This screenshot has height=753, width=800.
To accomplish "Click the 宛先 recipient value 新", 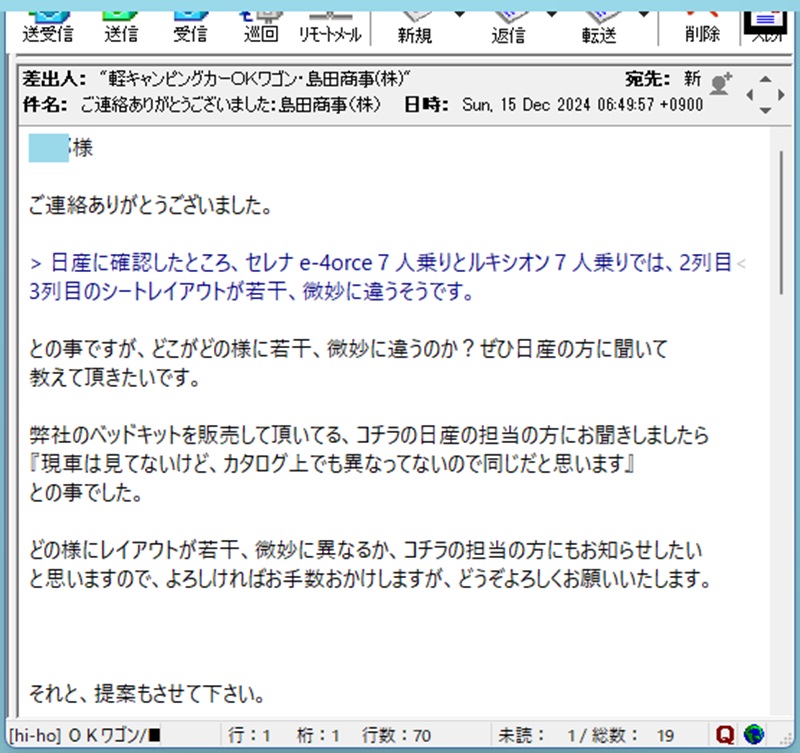I will pyautogui.click(x=692, y=79).
